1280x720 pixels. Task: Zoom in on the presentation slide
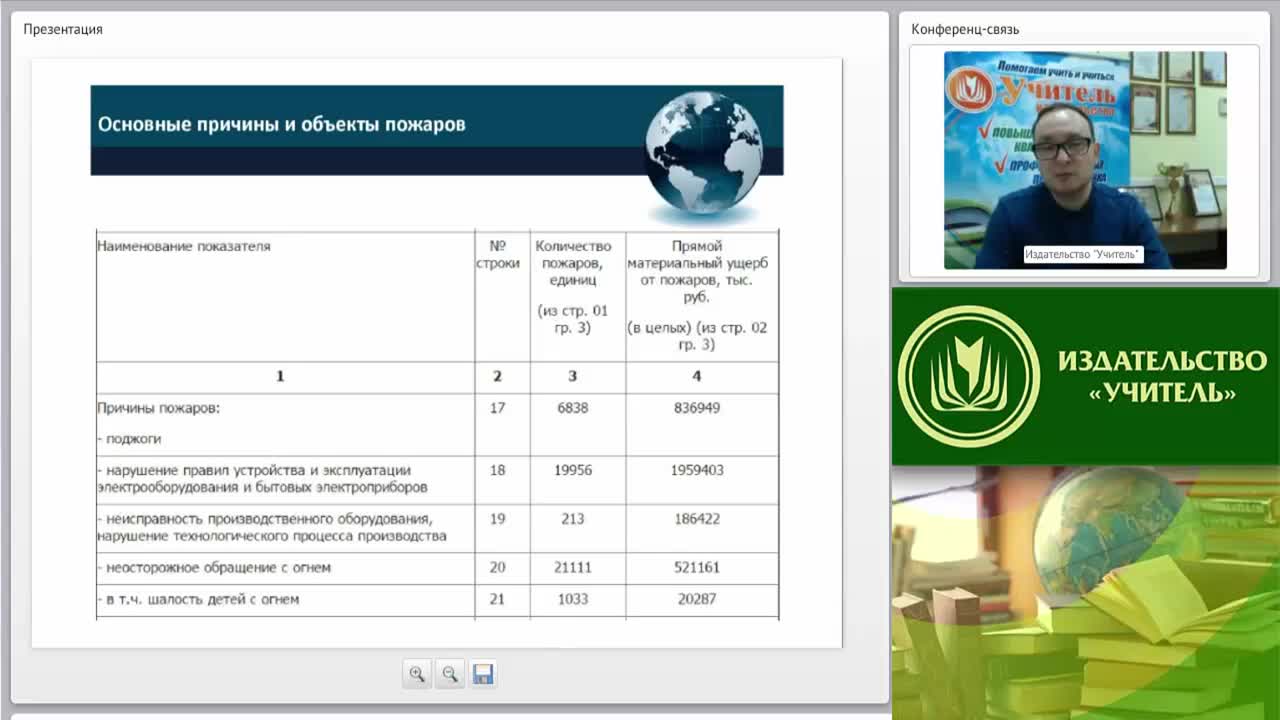coord(417,674)
